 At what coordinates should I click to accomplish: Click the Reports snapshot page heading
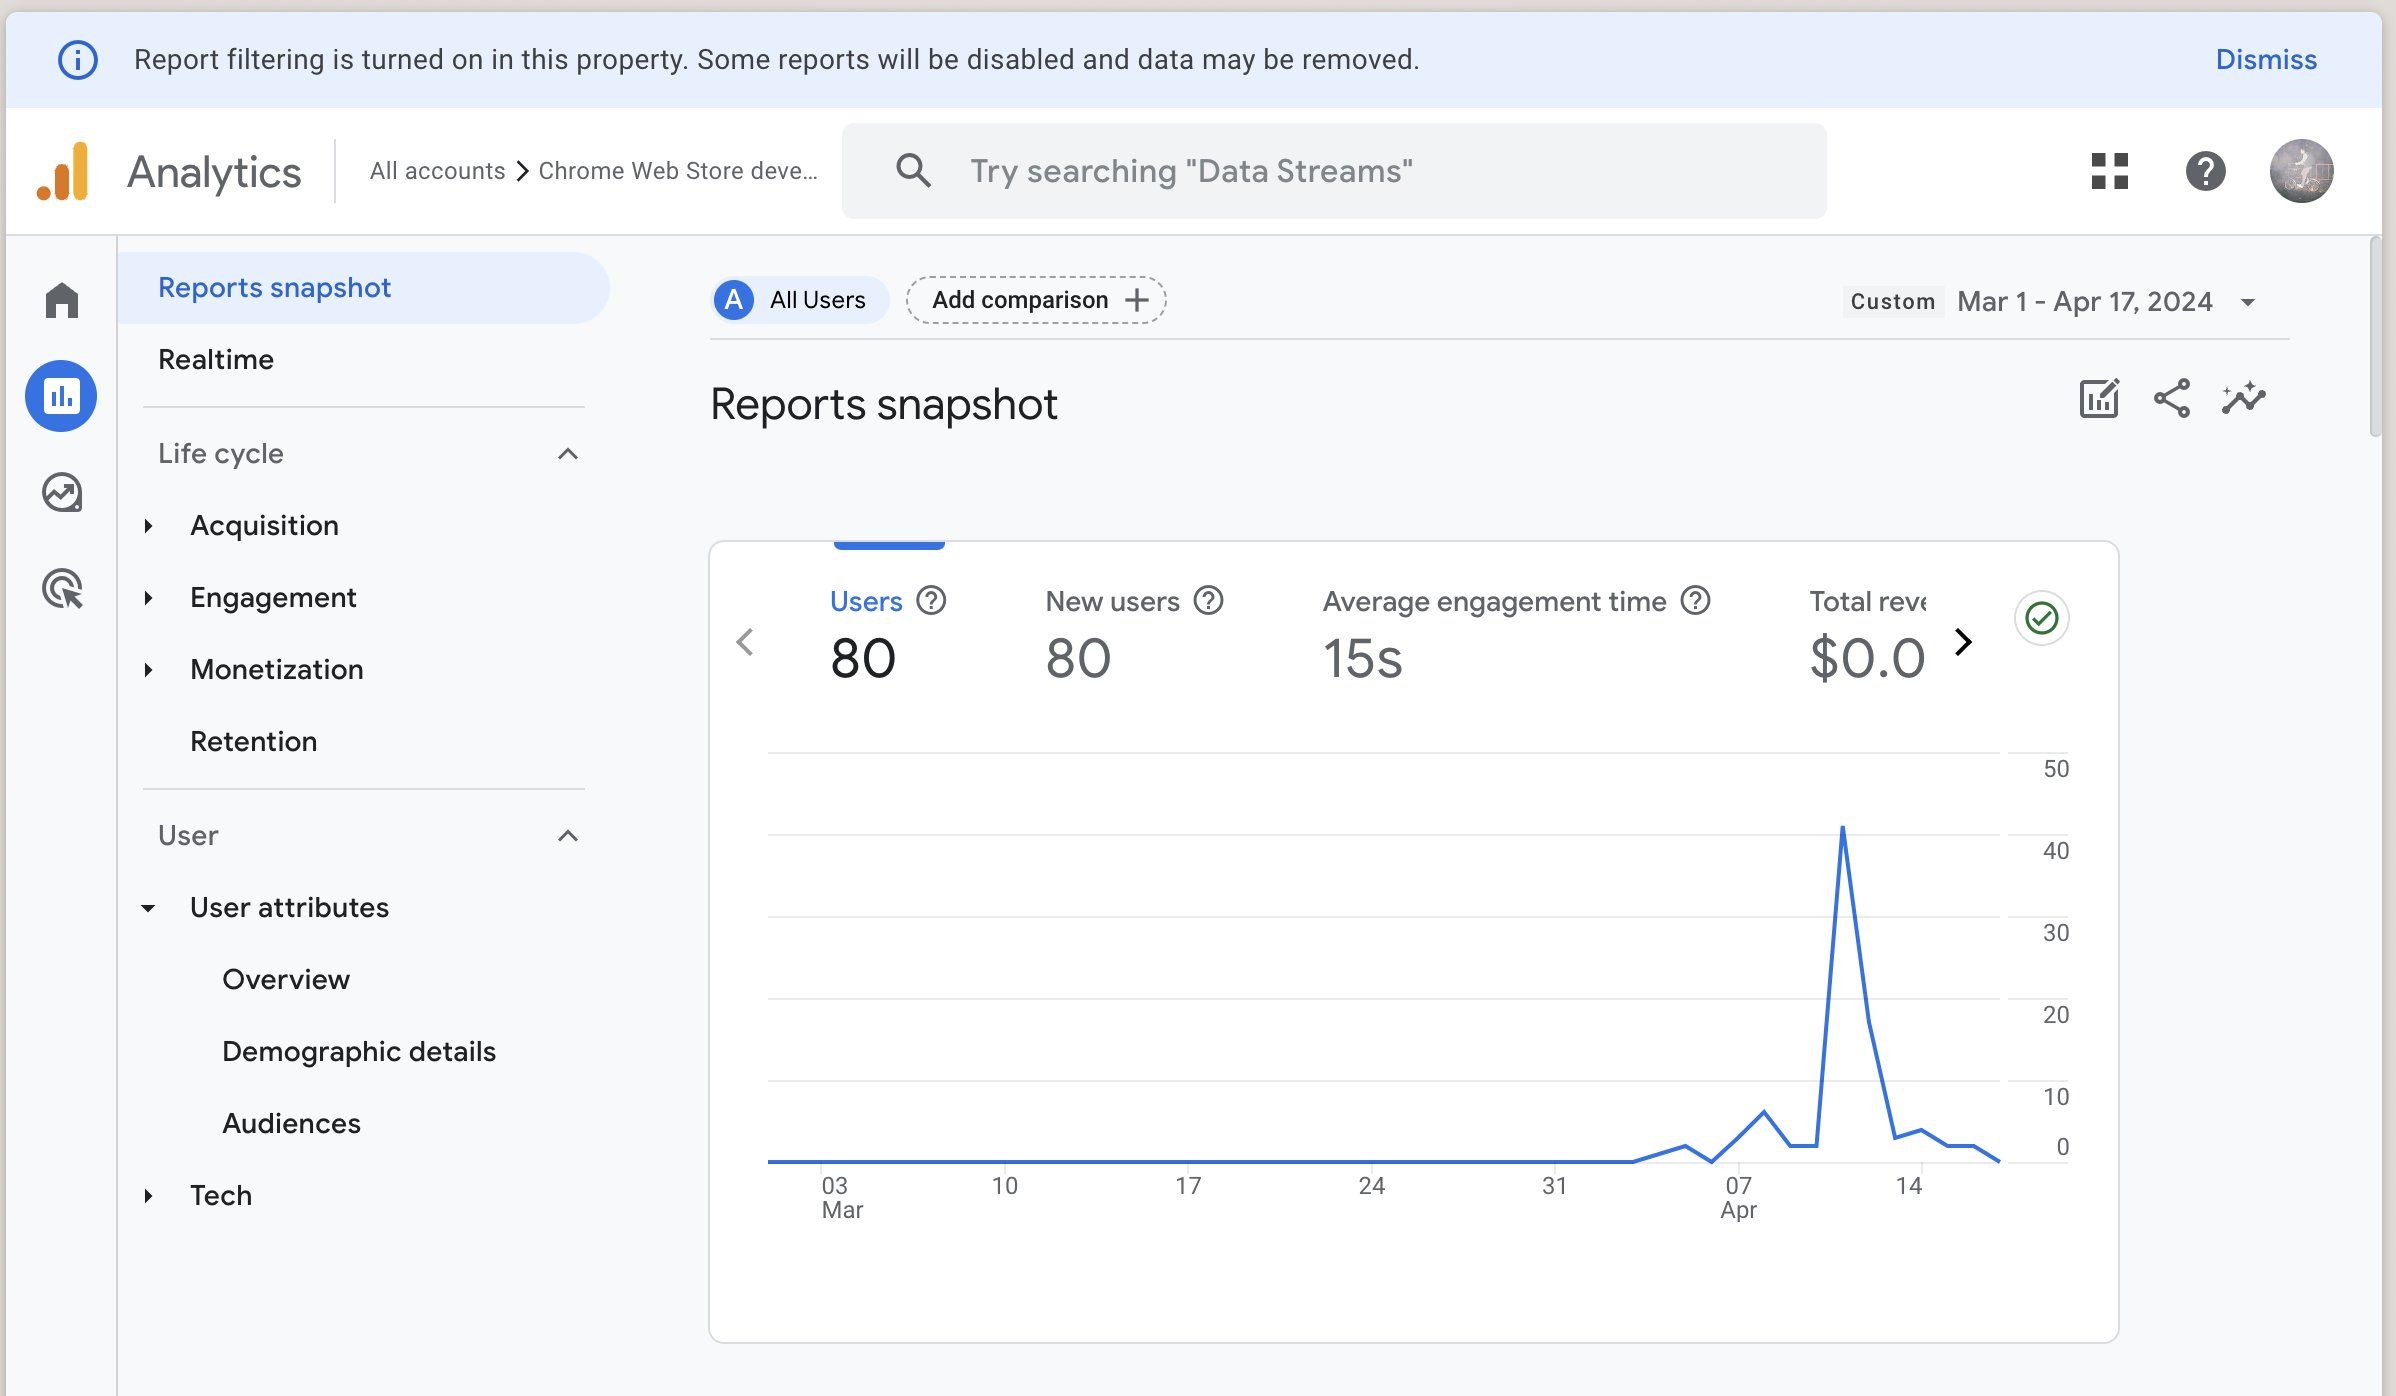coord(883,405)
